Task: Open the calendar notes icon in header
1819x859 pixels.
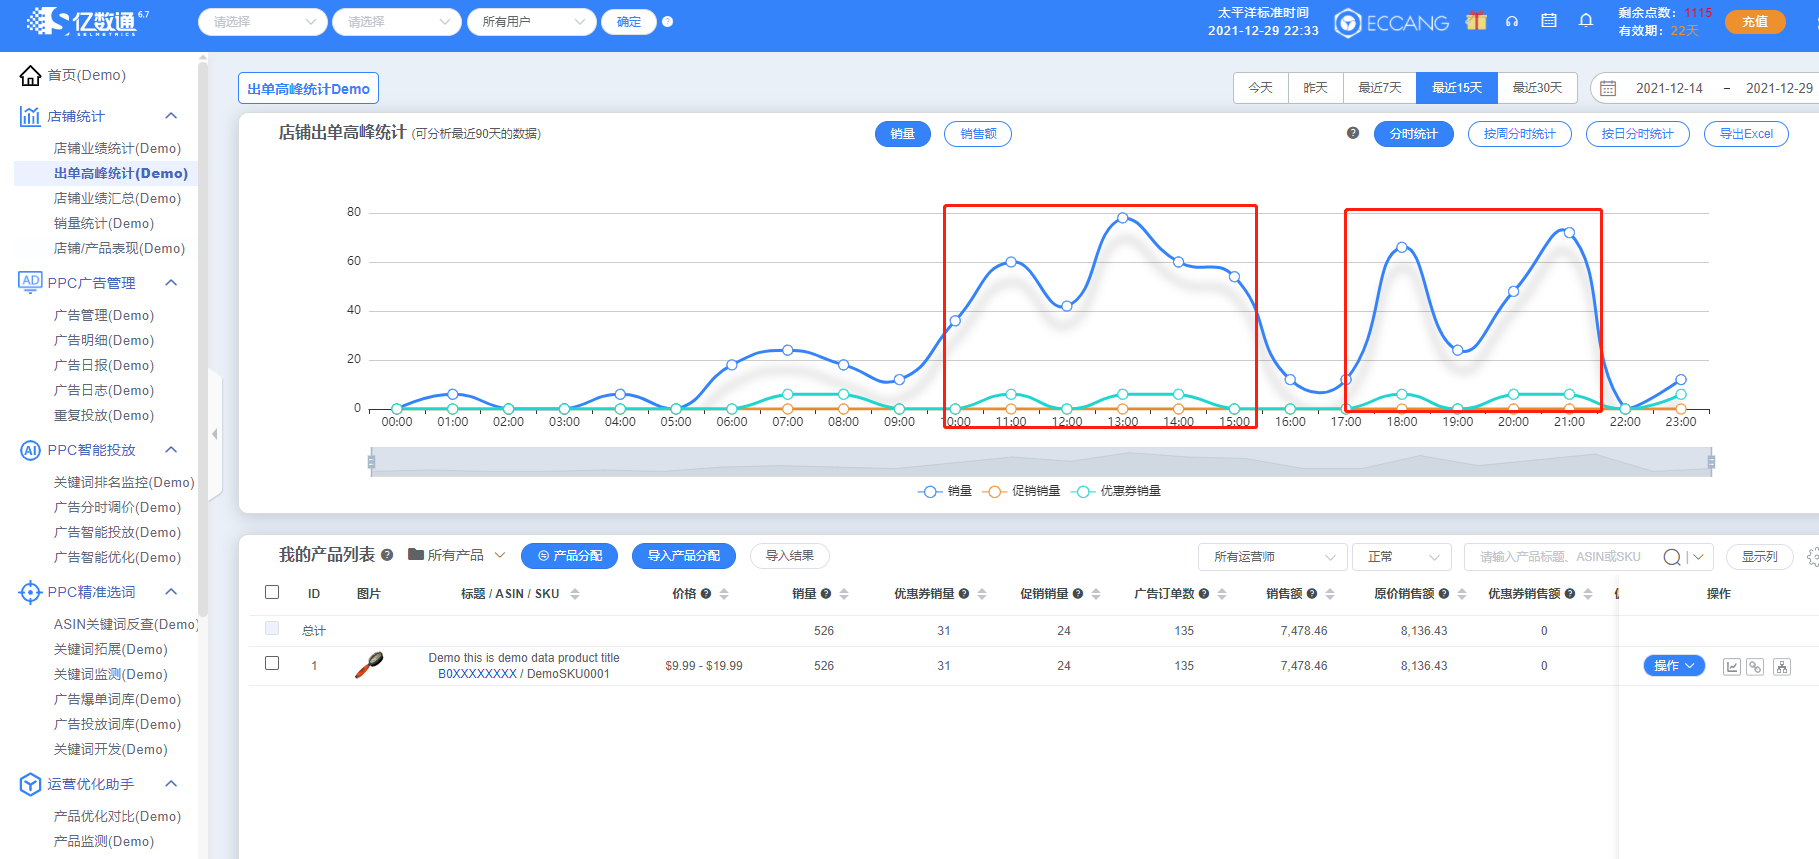Action: [x=1549, y=21]
